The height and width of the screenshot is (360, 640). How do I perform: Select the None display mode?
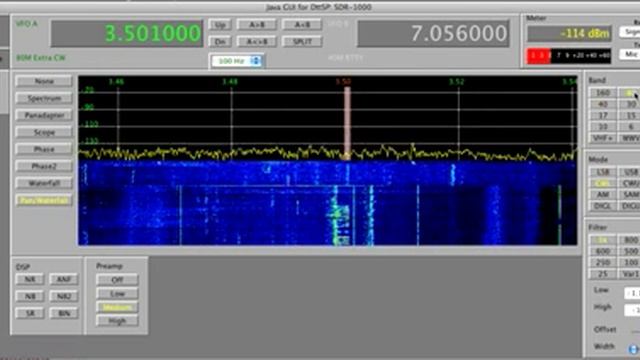click(x=44, y=81)
